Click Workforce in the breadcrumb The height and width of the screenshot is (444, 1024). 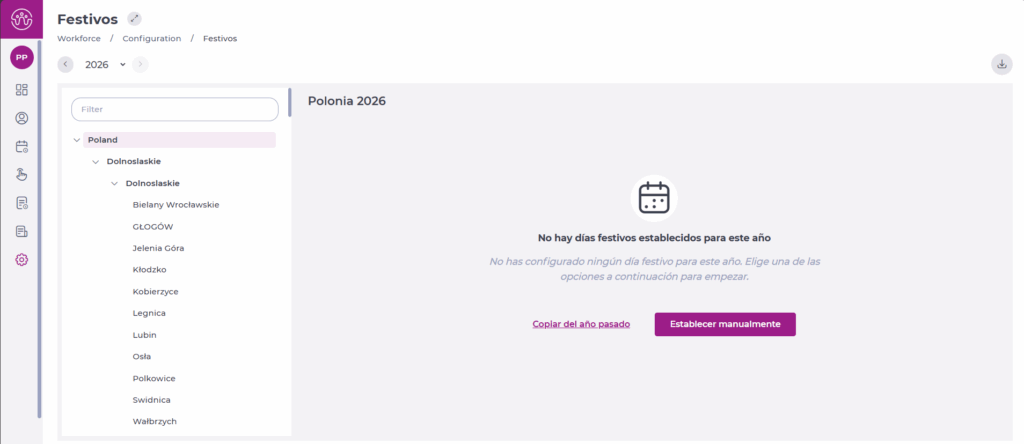[78, 38]
